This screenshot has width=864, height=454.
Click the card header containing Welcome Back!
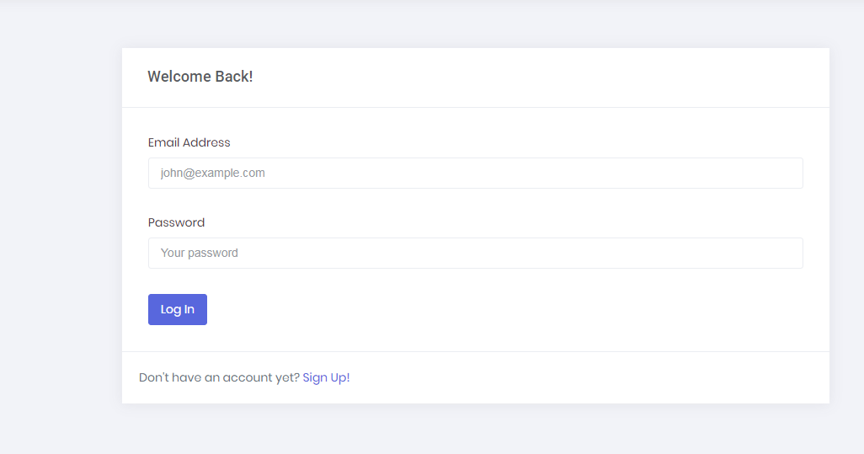[x=476, y=77]
